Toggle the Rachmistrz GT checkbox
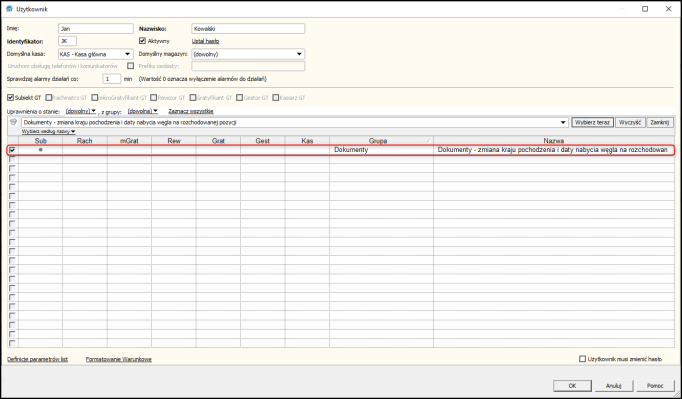 click(x=49, y=97)
